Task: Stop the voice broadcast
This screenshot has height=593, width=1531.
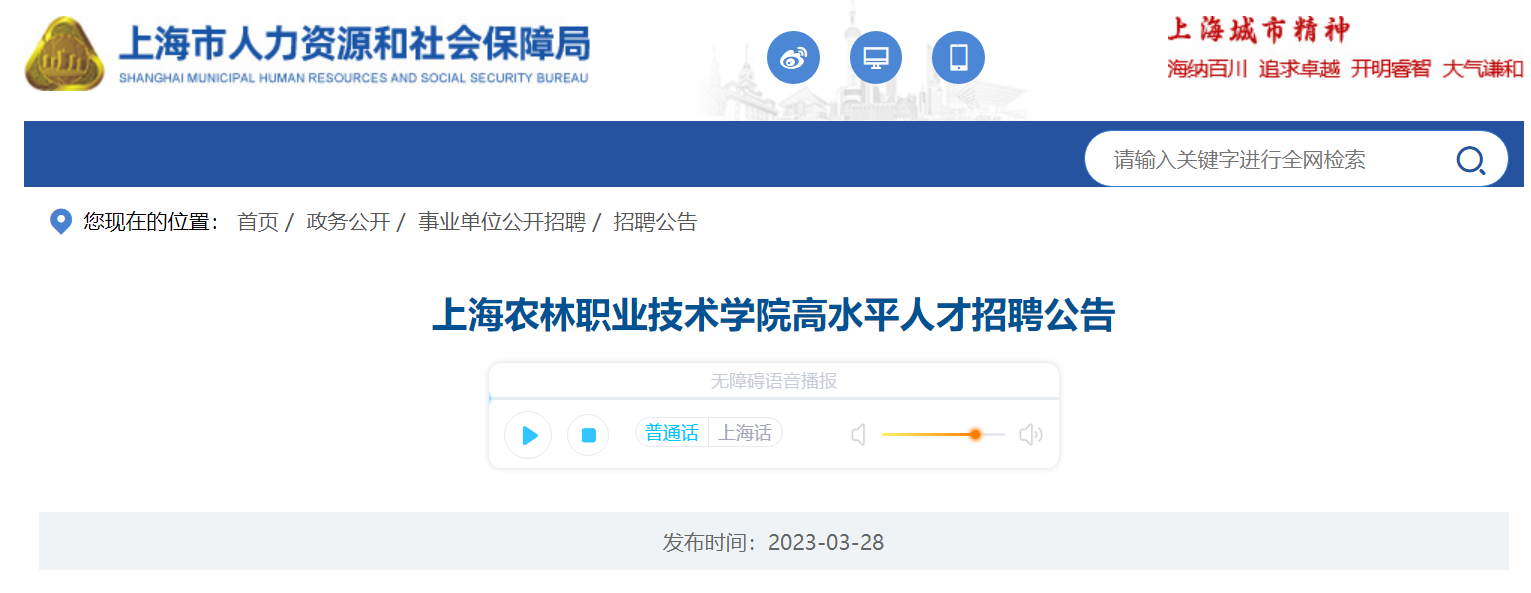Action: pyautogui.click(x=588, y=435)
